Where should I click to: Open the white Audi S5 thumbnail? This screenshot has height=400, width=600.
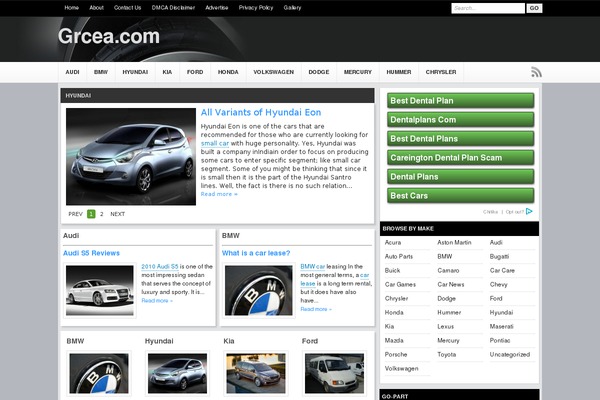tap(99, 291)
